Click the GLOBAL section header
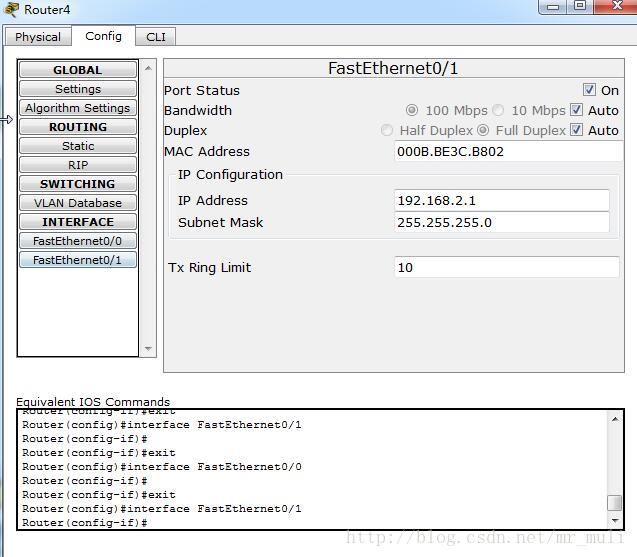 click(77, 70)
